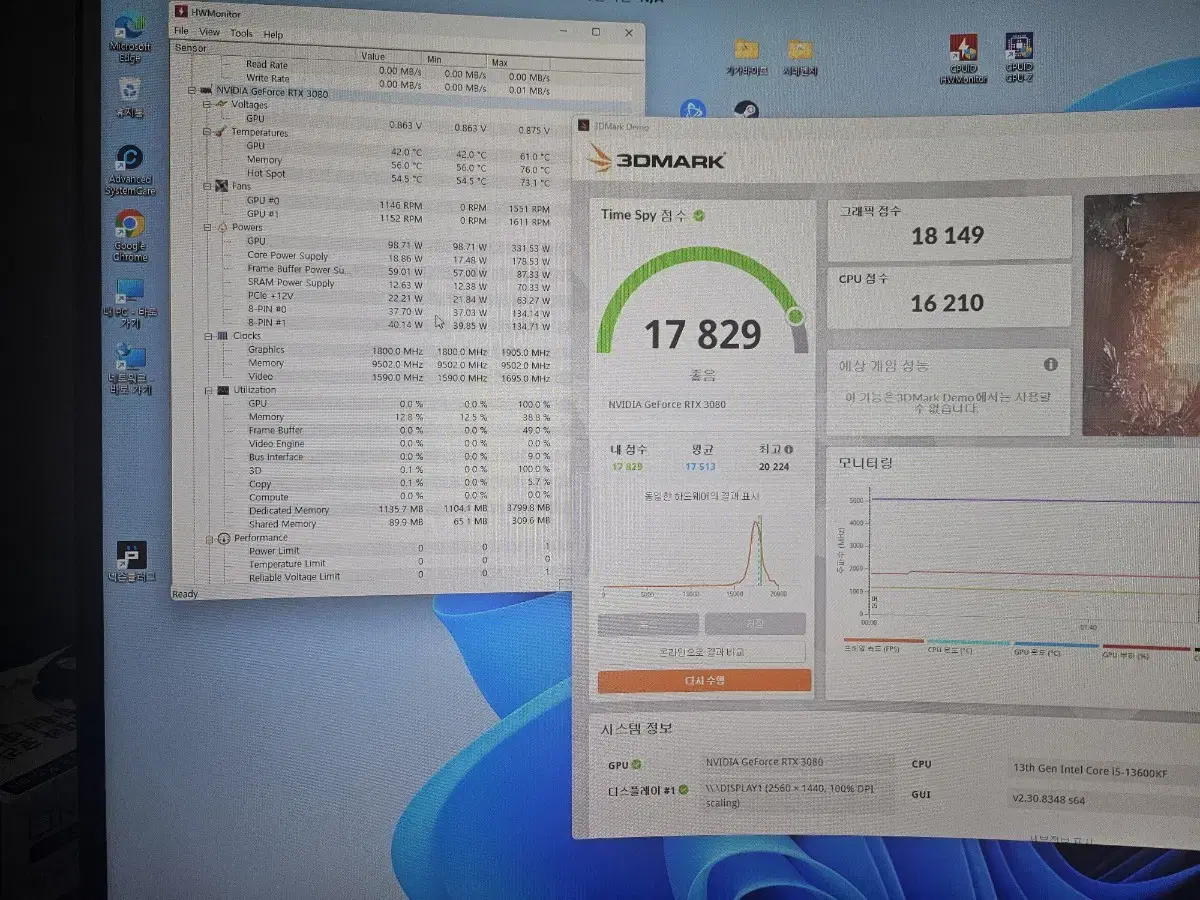Collapse the Performance tree node
1200x900 pixels.
[208, 538]
